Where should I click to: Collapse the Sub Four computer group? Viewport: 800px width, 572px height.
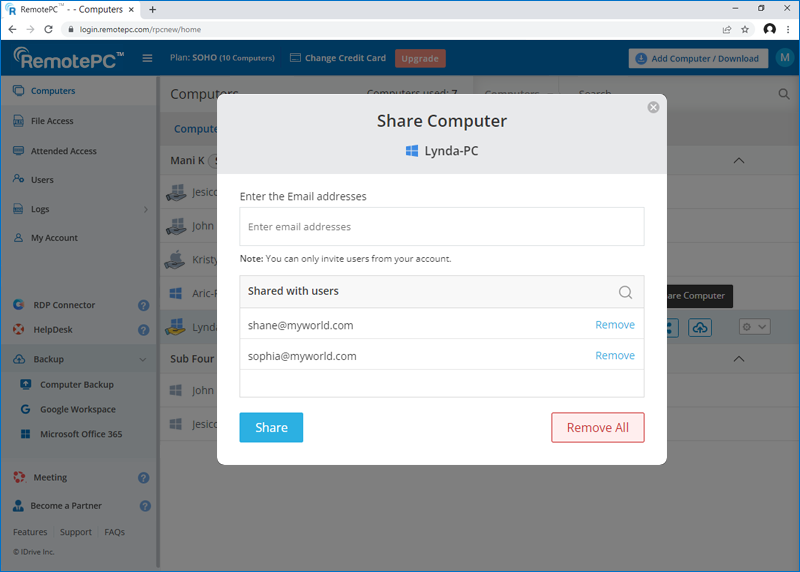[739, 359]
